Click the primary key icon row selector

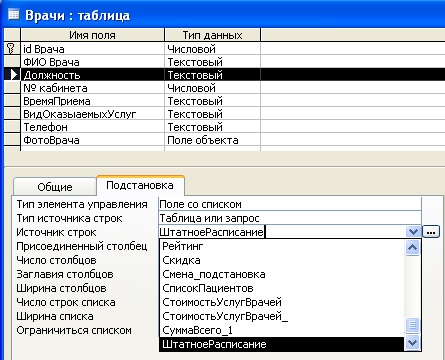12,49
